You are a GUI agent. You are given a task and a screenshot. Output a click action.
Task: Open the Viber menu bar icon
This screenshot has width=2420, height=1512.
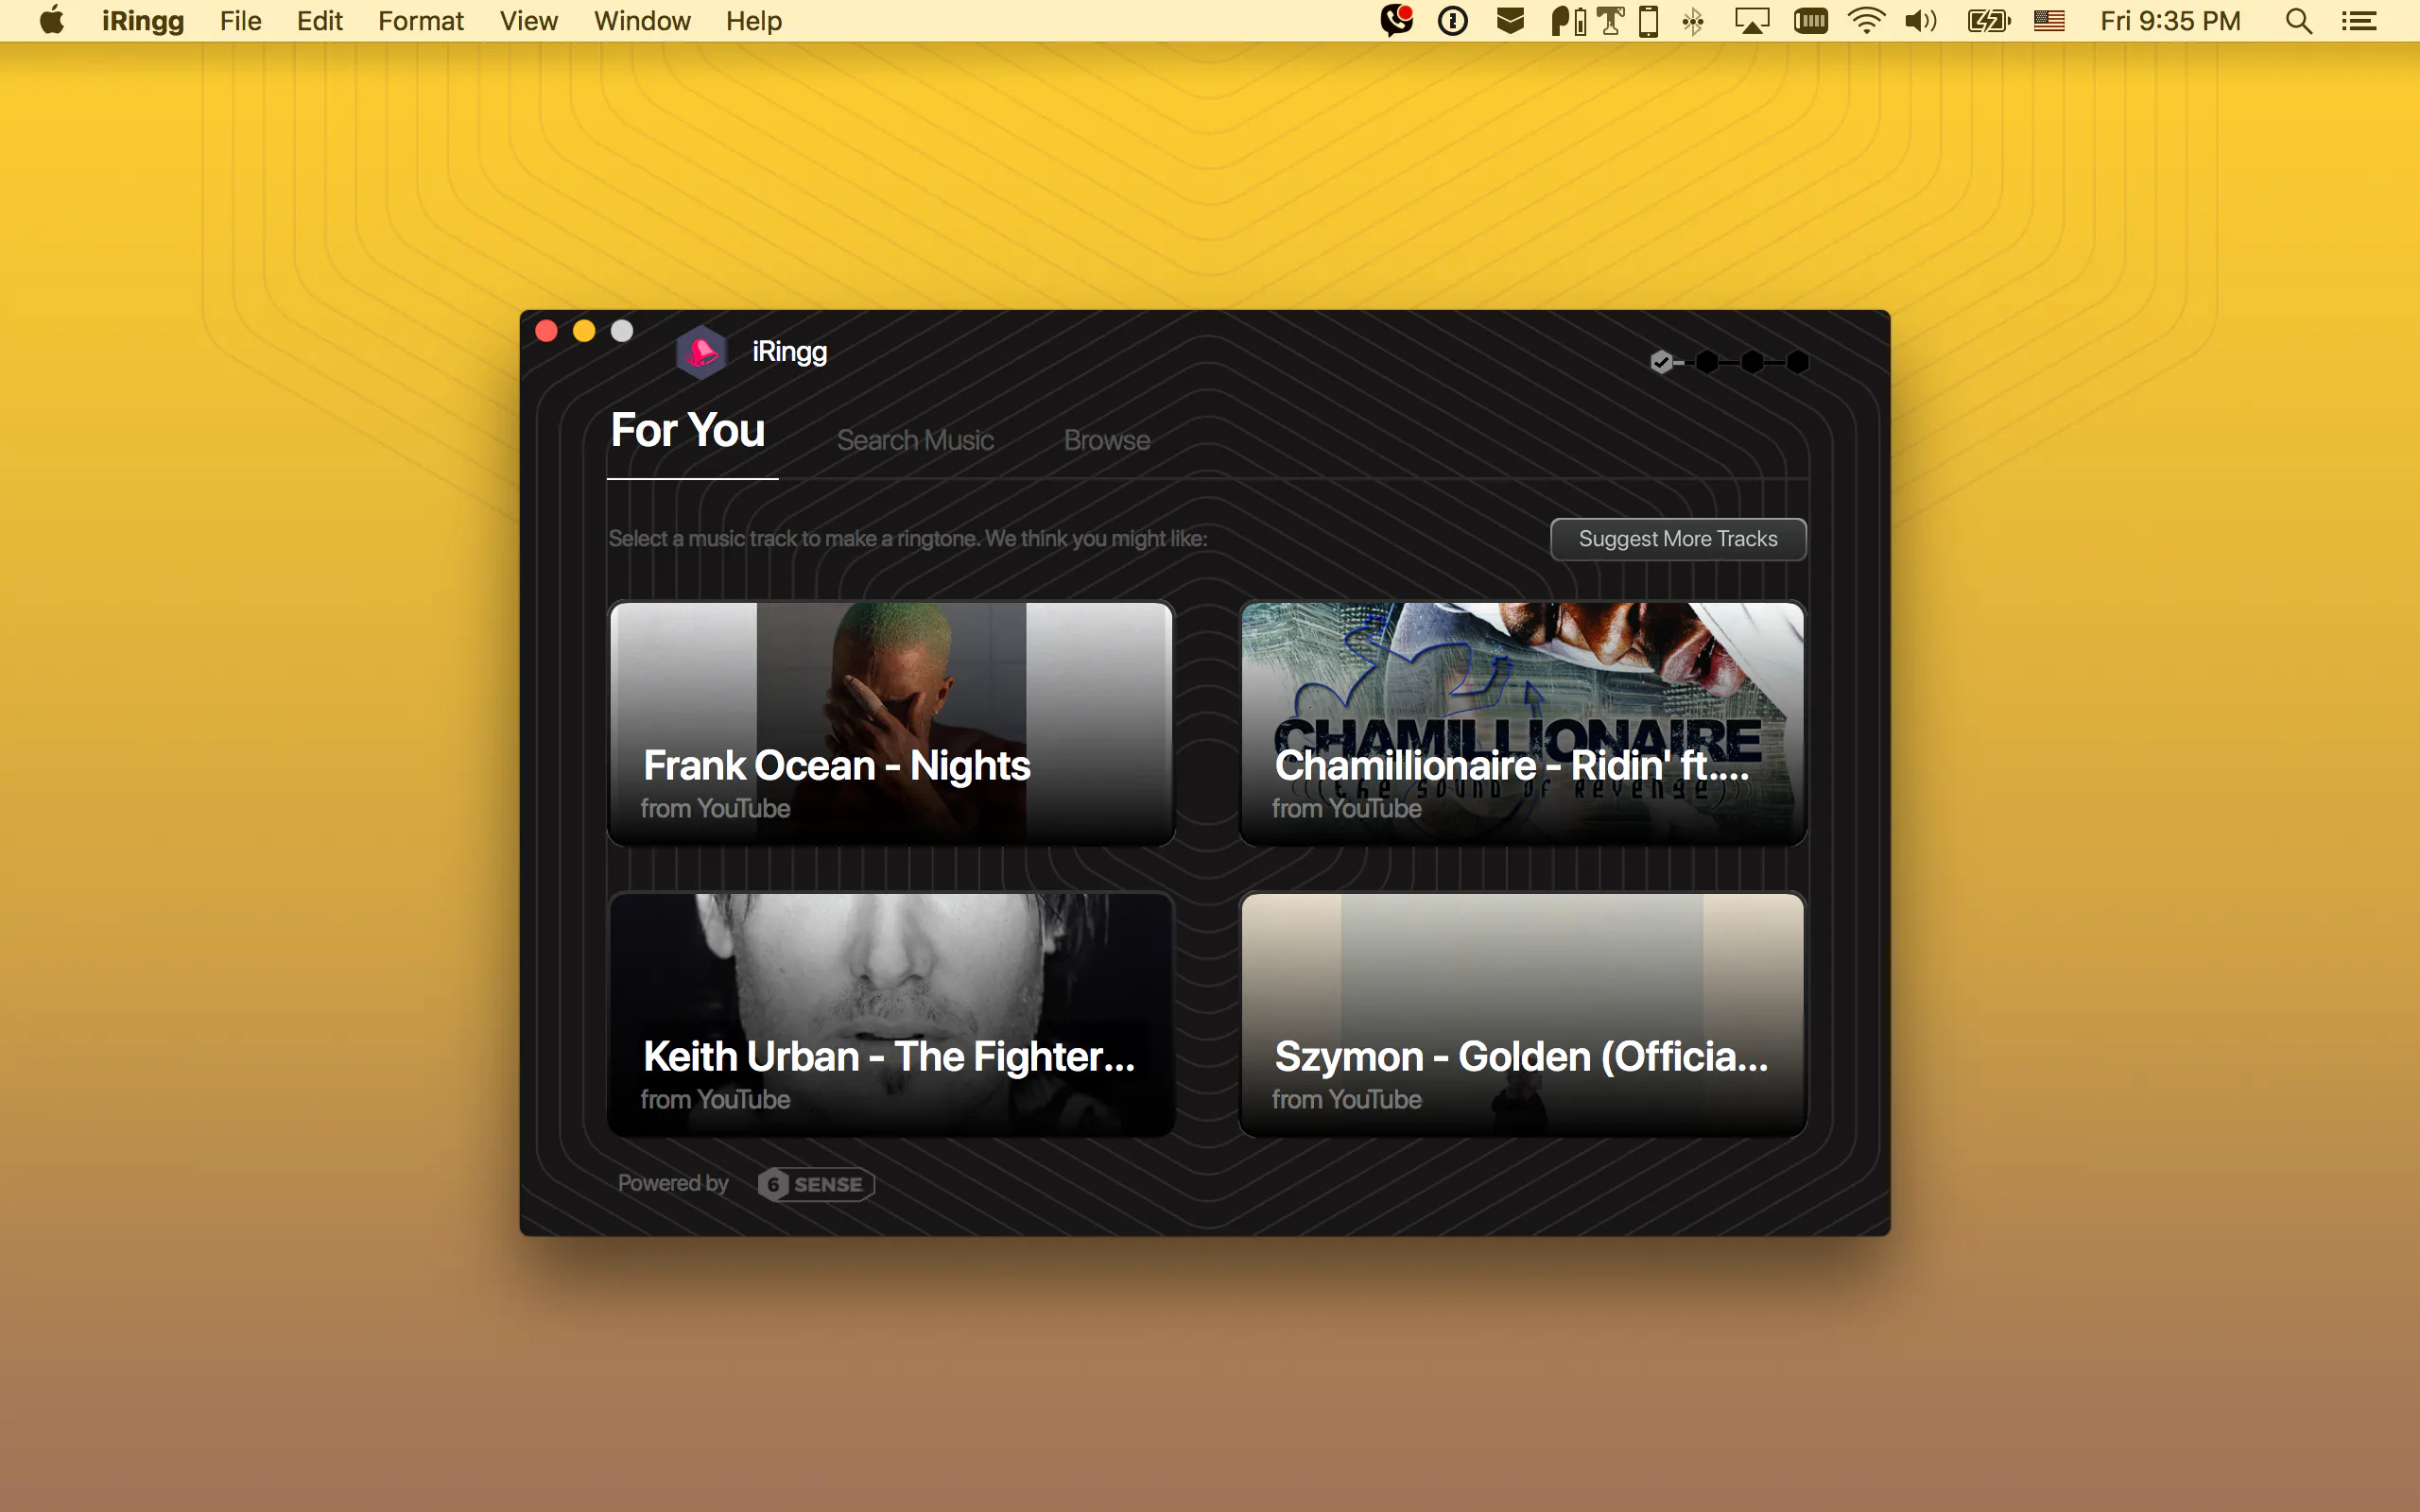[1396, 21]
